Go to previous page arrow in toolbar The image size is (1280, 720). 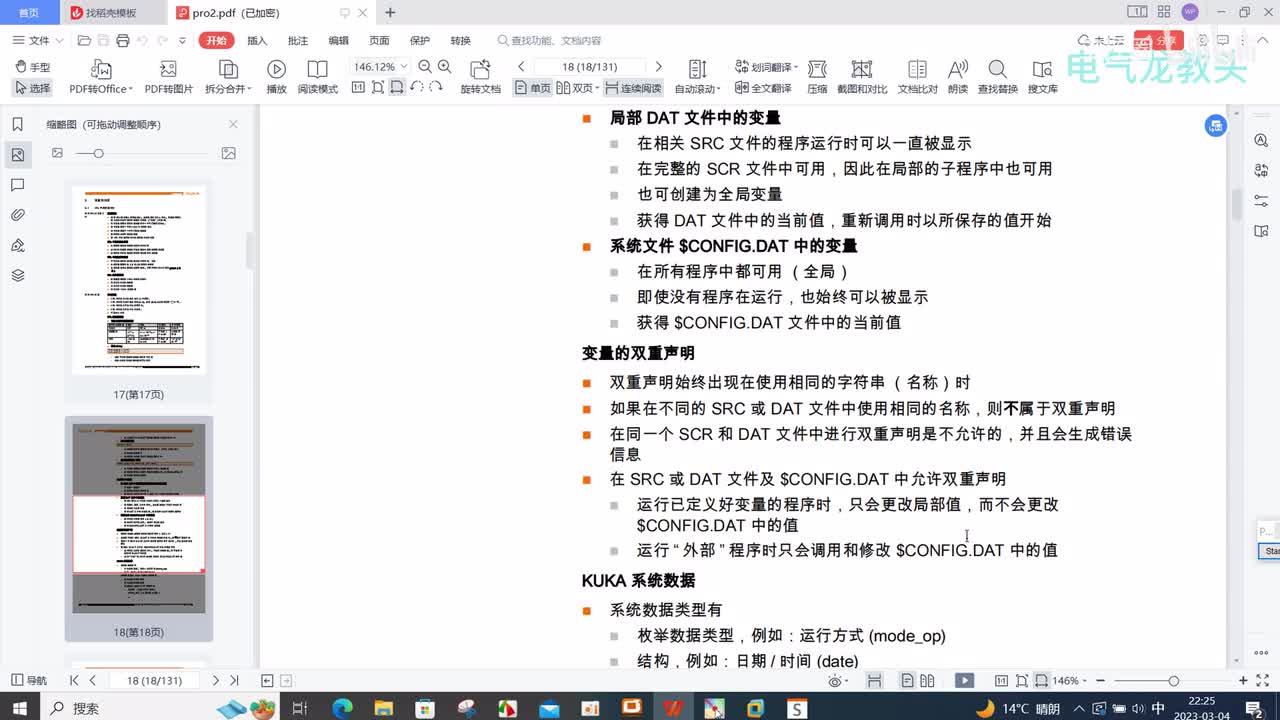coord(521,67)
